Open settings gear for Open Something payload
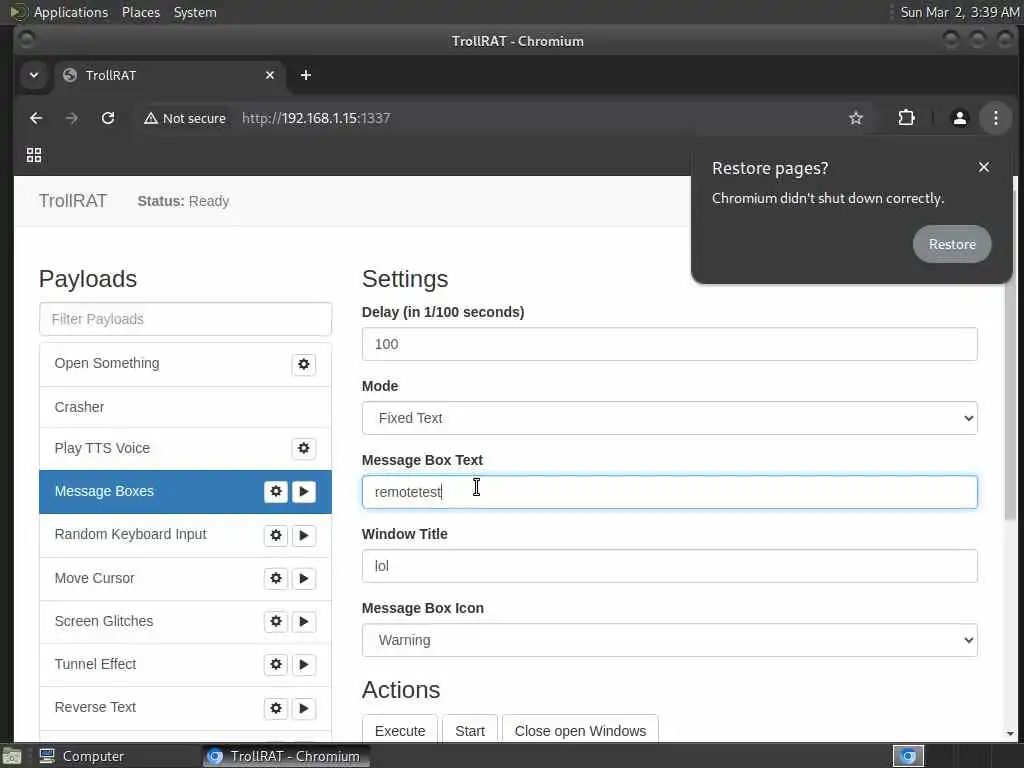The height and width of the screenshot is (768, 1024). [304, 364]
